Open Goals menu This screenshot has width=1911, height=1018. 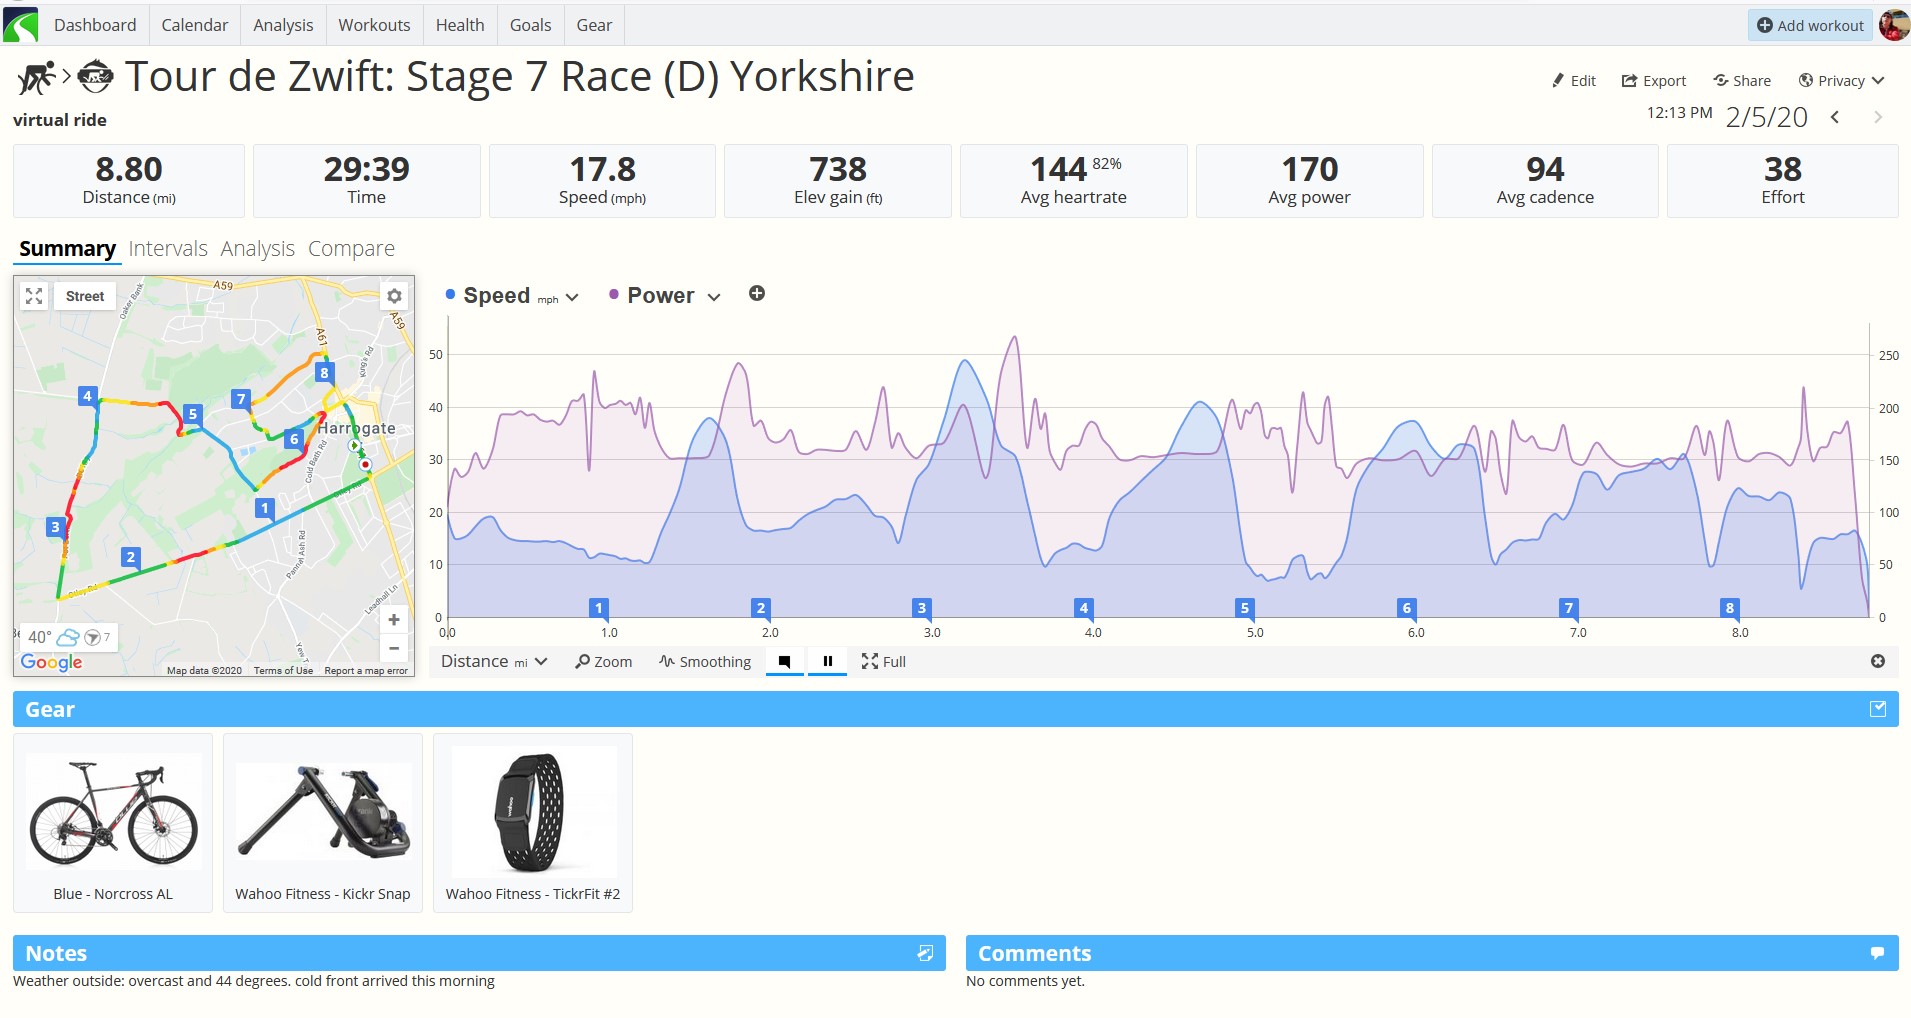click(530, 25)
